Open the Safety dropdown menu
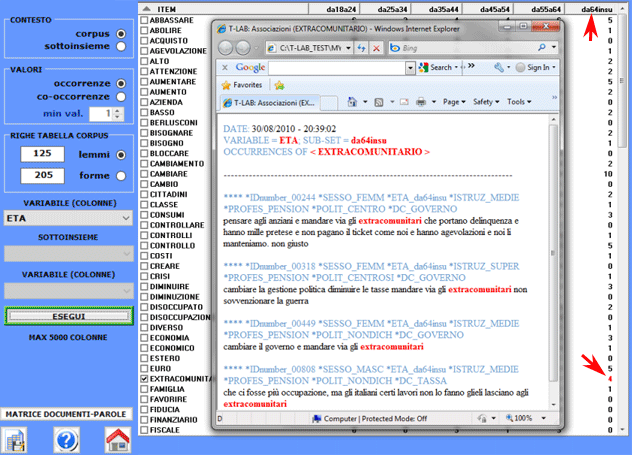 [x=488, y=102]
